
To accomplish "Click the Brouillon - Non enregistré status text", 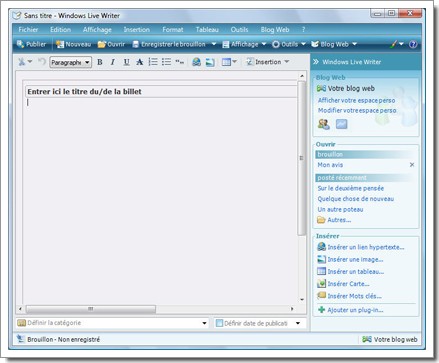I will pyautogui.click(x=63, y=340).
